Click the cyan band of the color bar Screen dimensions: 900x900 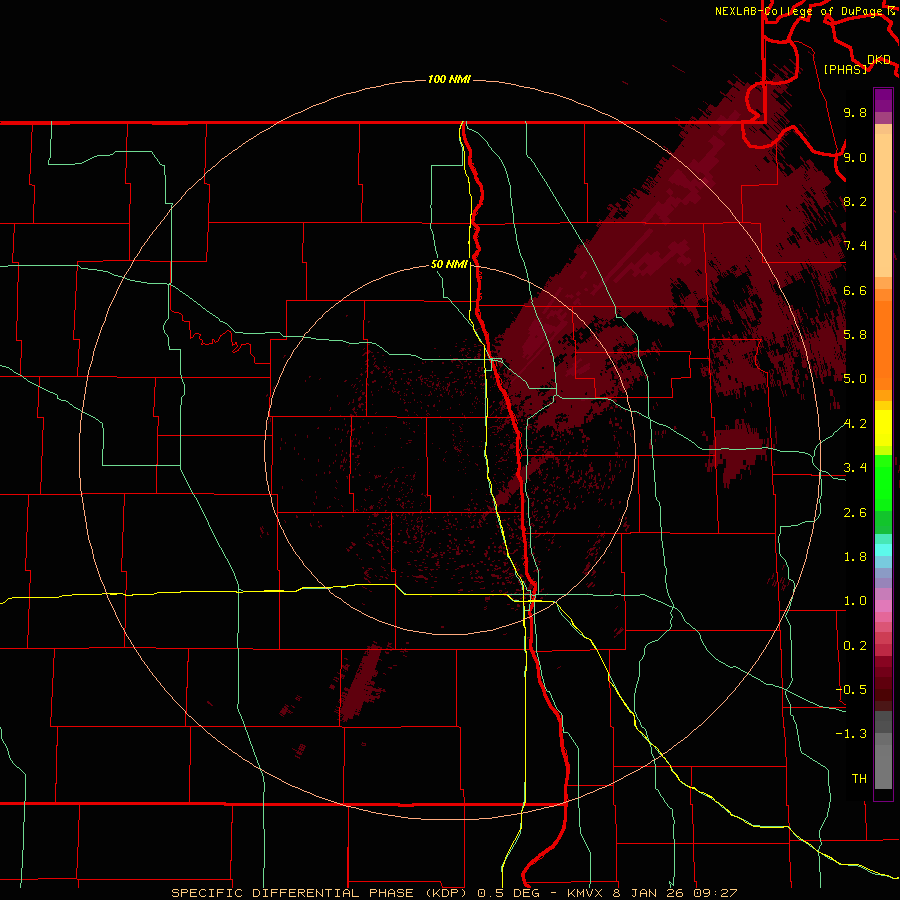tap(883, 549)
